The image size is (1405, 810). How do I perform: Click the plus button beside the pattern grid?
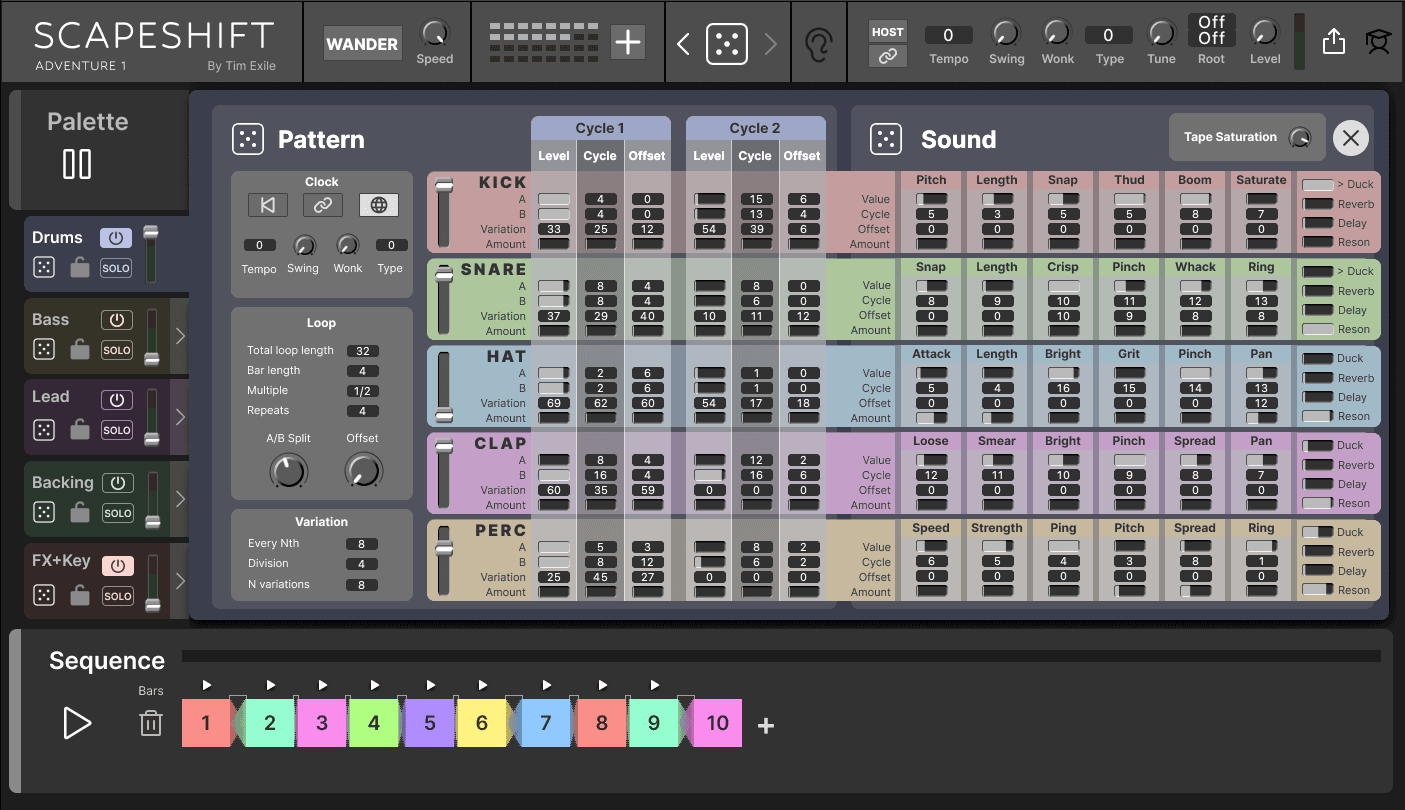point(628,42)
